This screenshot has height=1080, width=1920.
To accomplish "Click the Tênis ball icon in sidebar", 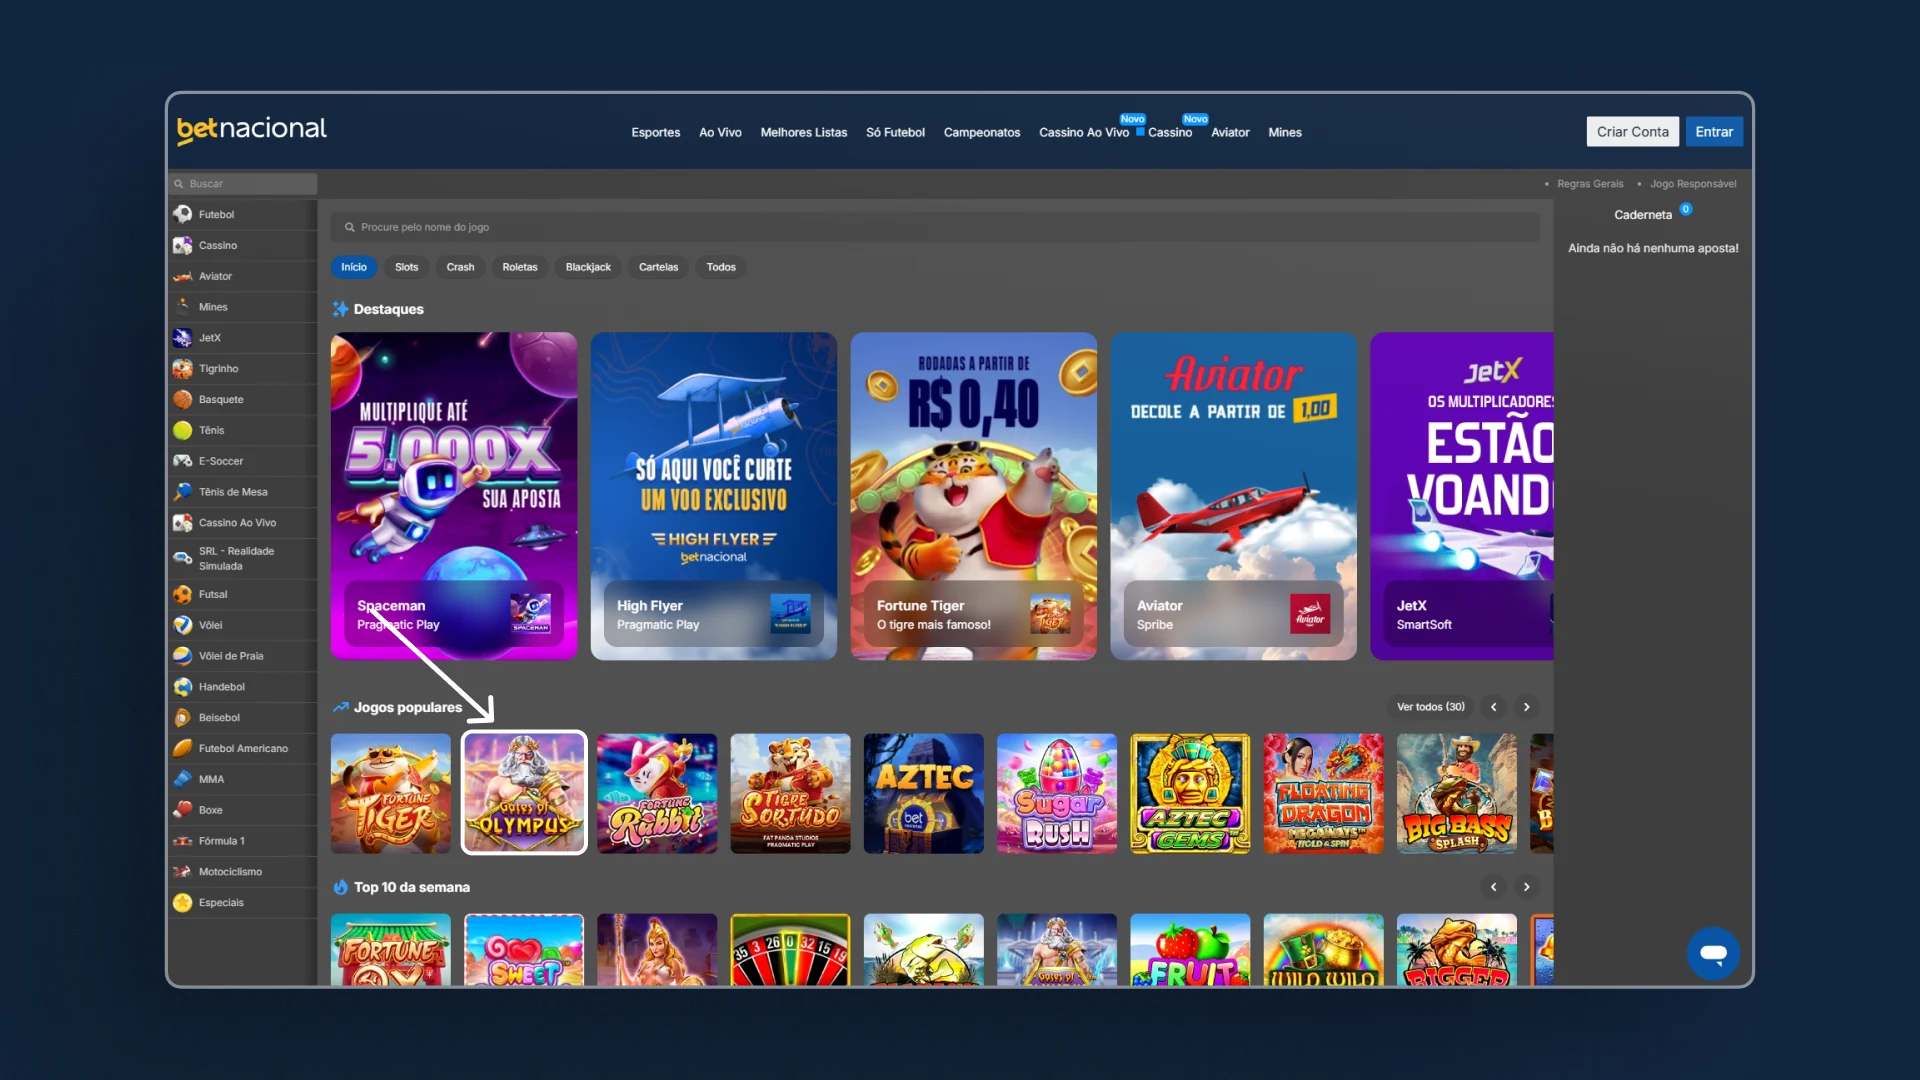I will point(183,430).
